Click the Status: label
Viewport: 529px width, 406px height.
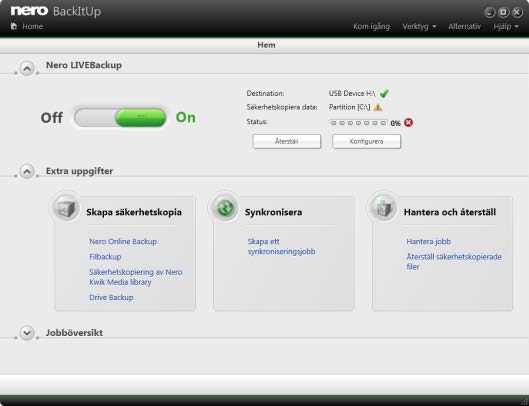tap(257, 121)
